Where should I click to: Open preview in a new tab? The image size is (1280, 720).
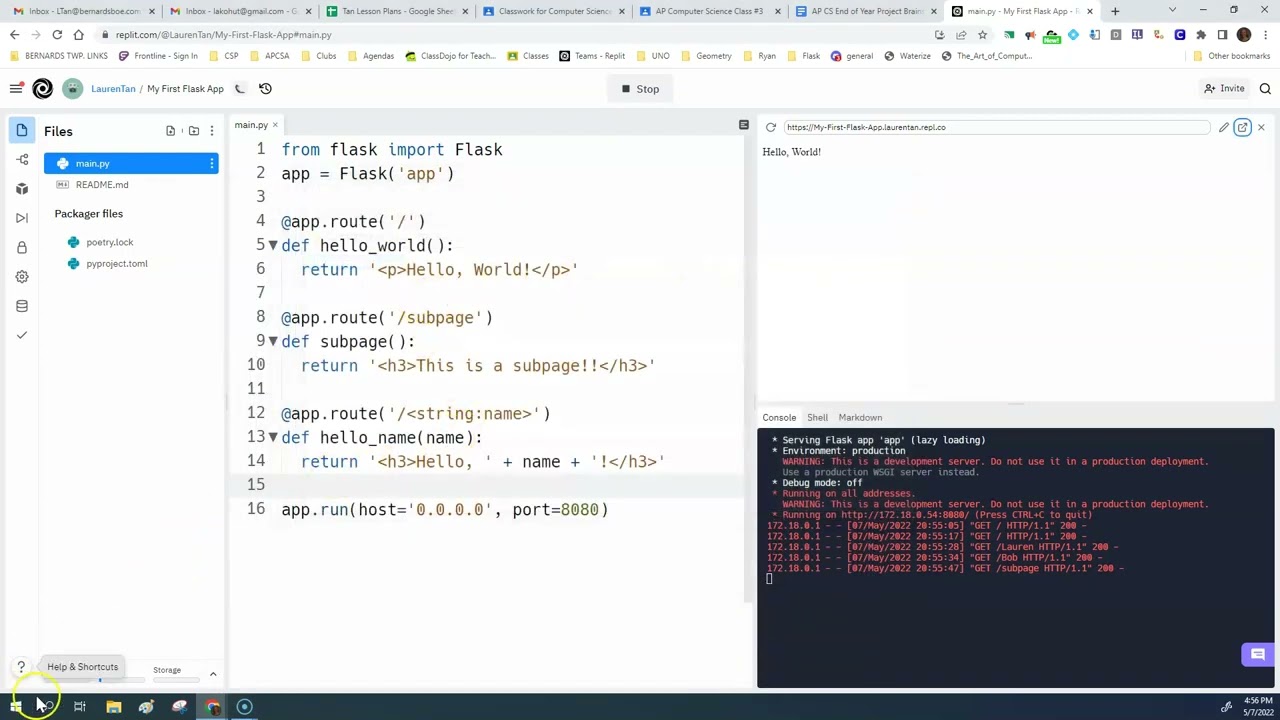point(1243,127)
